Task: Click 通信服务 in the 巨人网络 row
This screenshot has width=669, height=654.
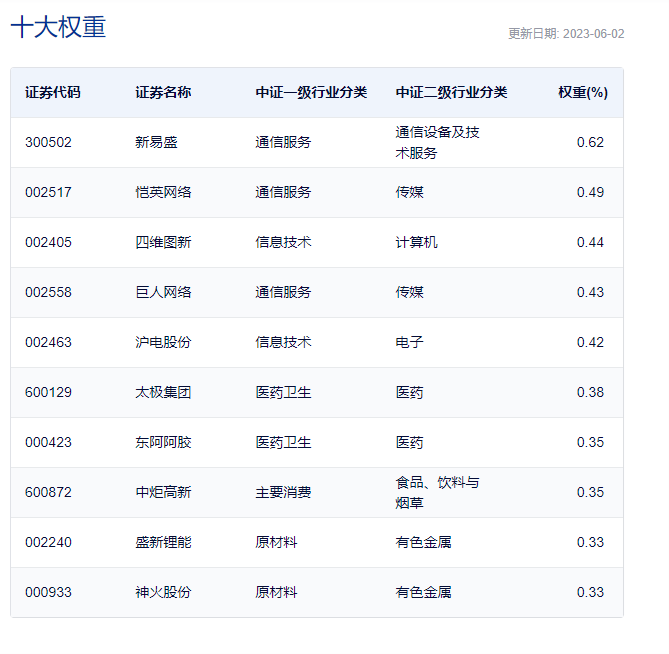Action: (x=283, y=292)
